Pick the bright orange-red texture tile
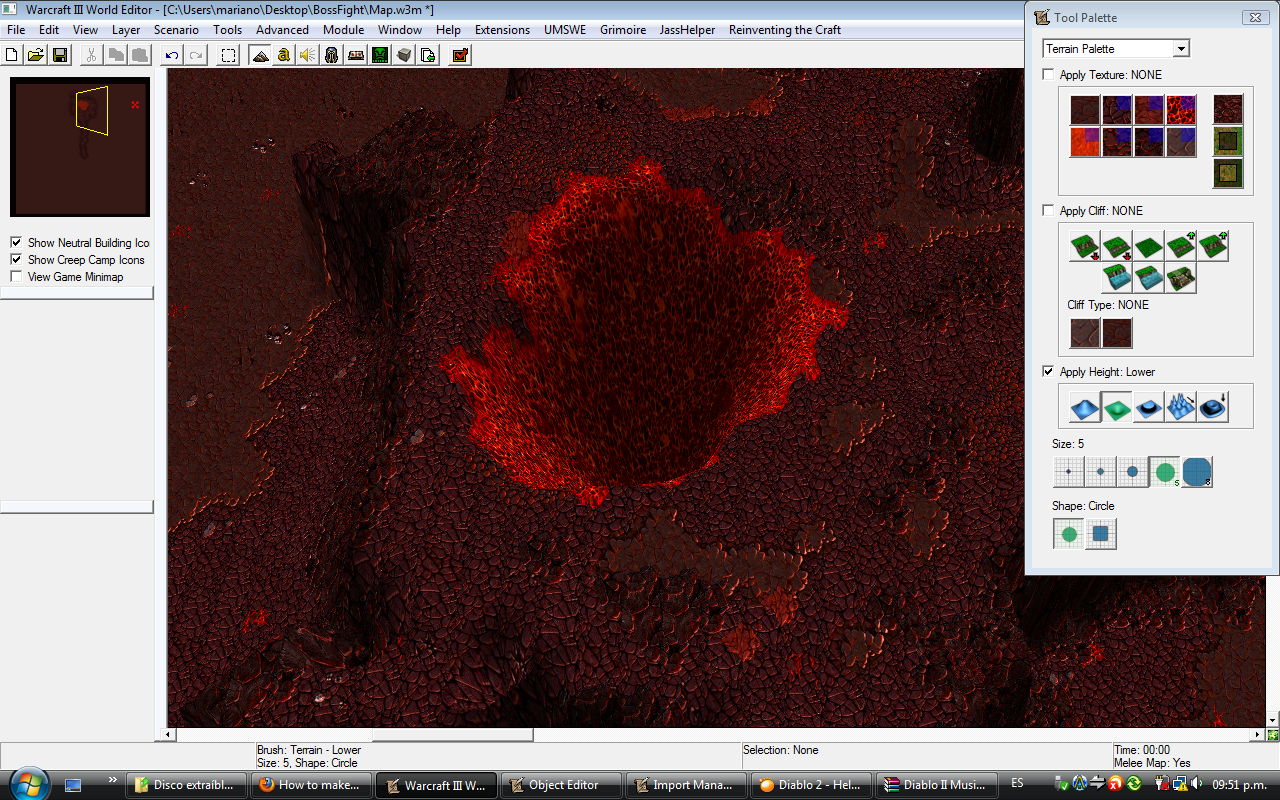 coord(1085,142)
